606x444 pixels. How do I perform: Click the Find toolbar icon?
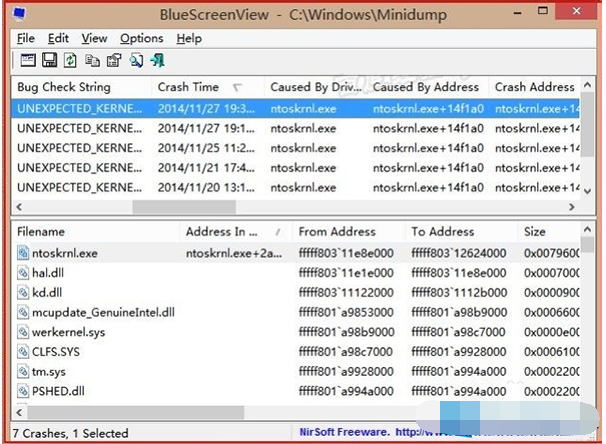[137, 61]
